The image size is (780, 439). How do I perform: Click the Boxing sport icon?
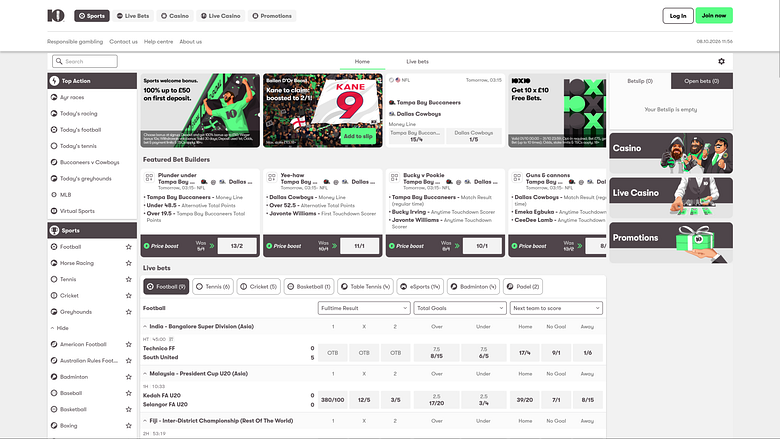coord(54,426)
